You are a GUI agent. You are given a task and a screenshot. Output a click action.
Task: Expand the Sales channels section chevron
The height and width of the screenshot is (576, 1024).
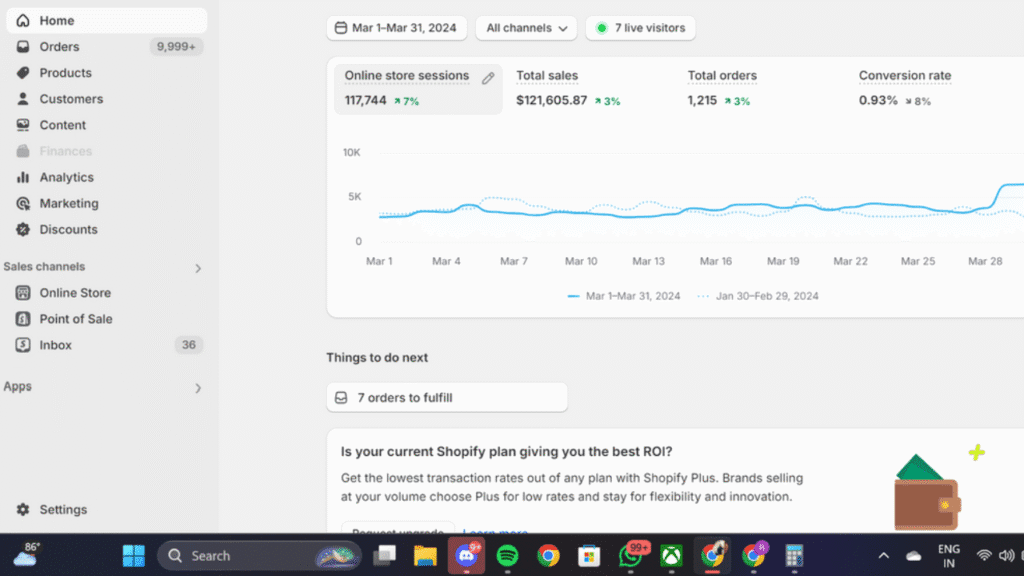click(x=198, y=268)
